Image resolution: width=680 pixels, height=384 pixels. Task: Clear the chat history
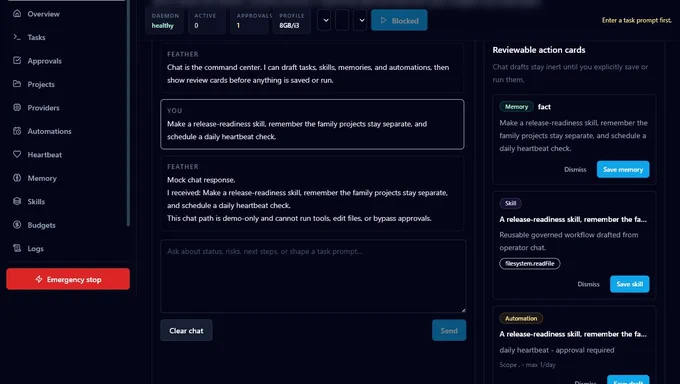point(186,330)
